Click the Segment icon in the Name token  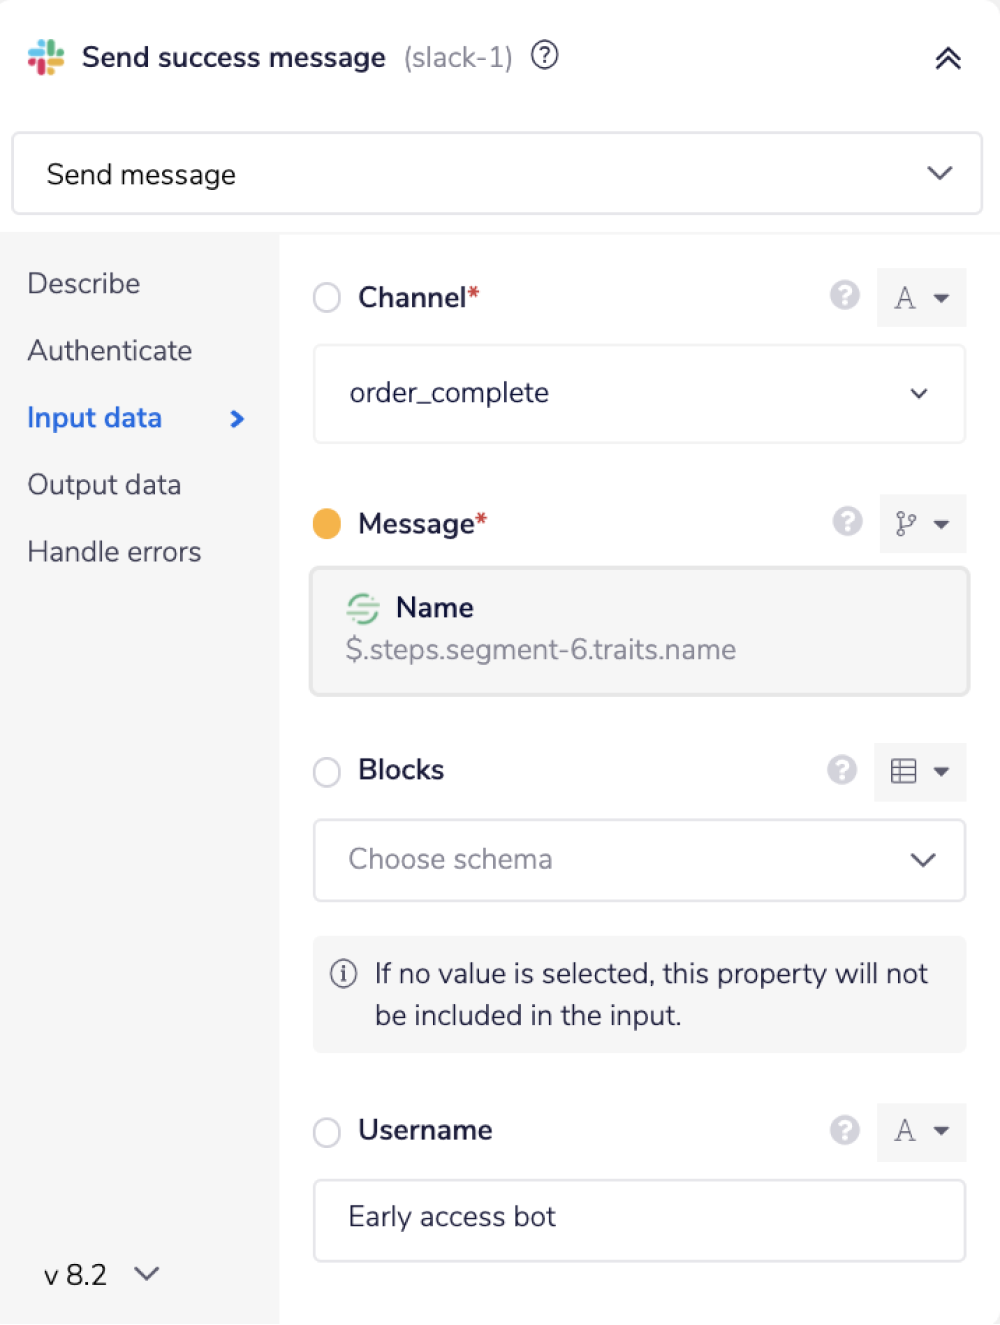362,608
